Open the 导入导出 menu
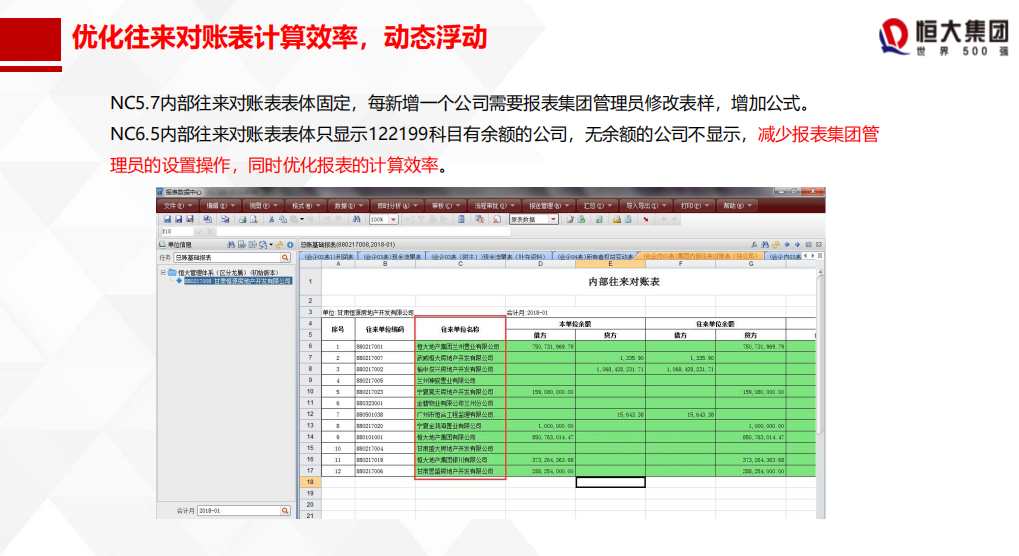 click(x=646, y=206)
